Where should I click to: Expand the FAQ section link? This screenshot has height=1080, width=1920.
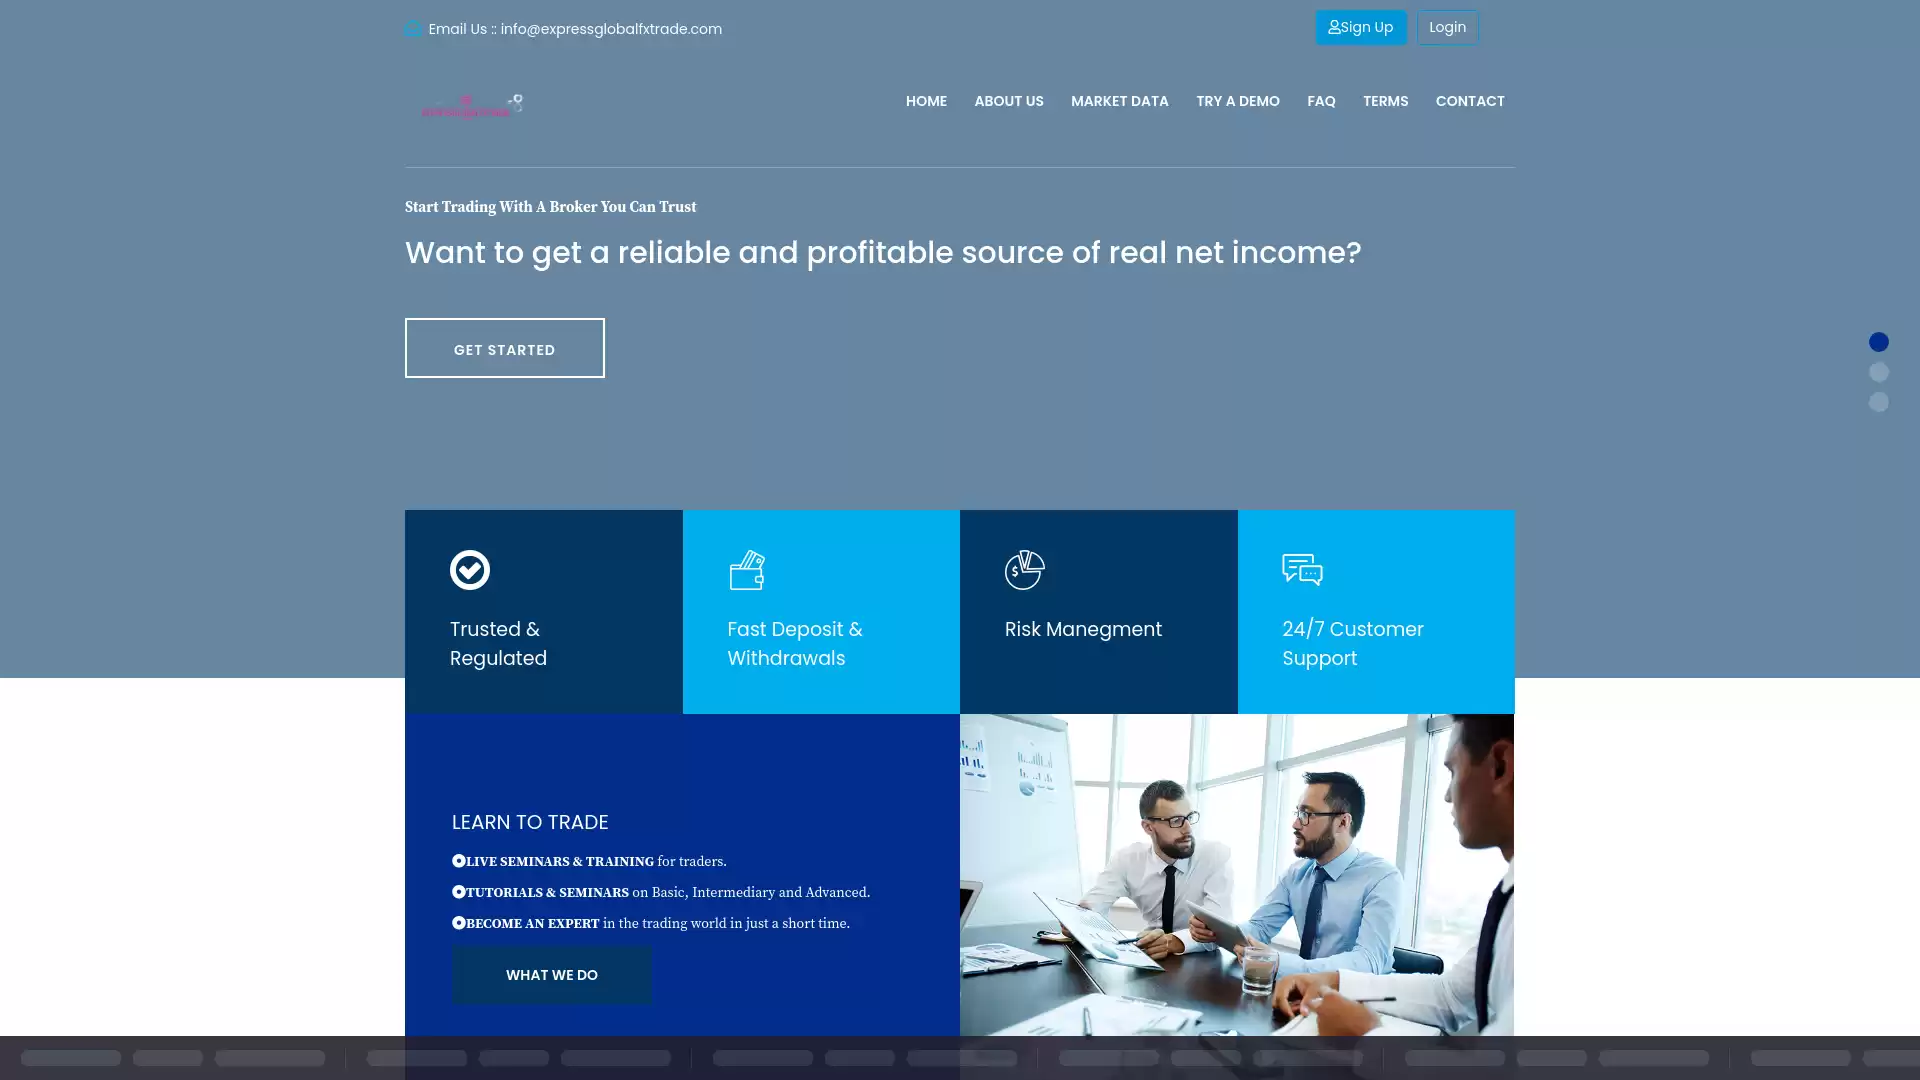[1320, 102]
